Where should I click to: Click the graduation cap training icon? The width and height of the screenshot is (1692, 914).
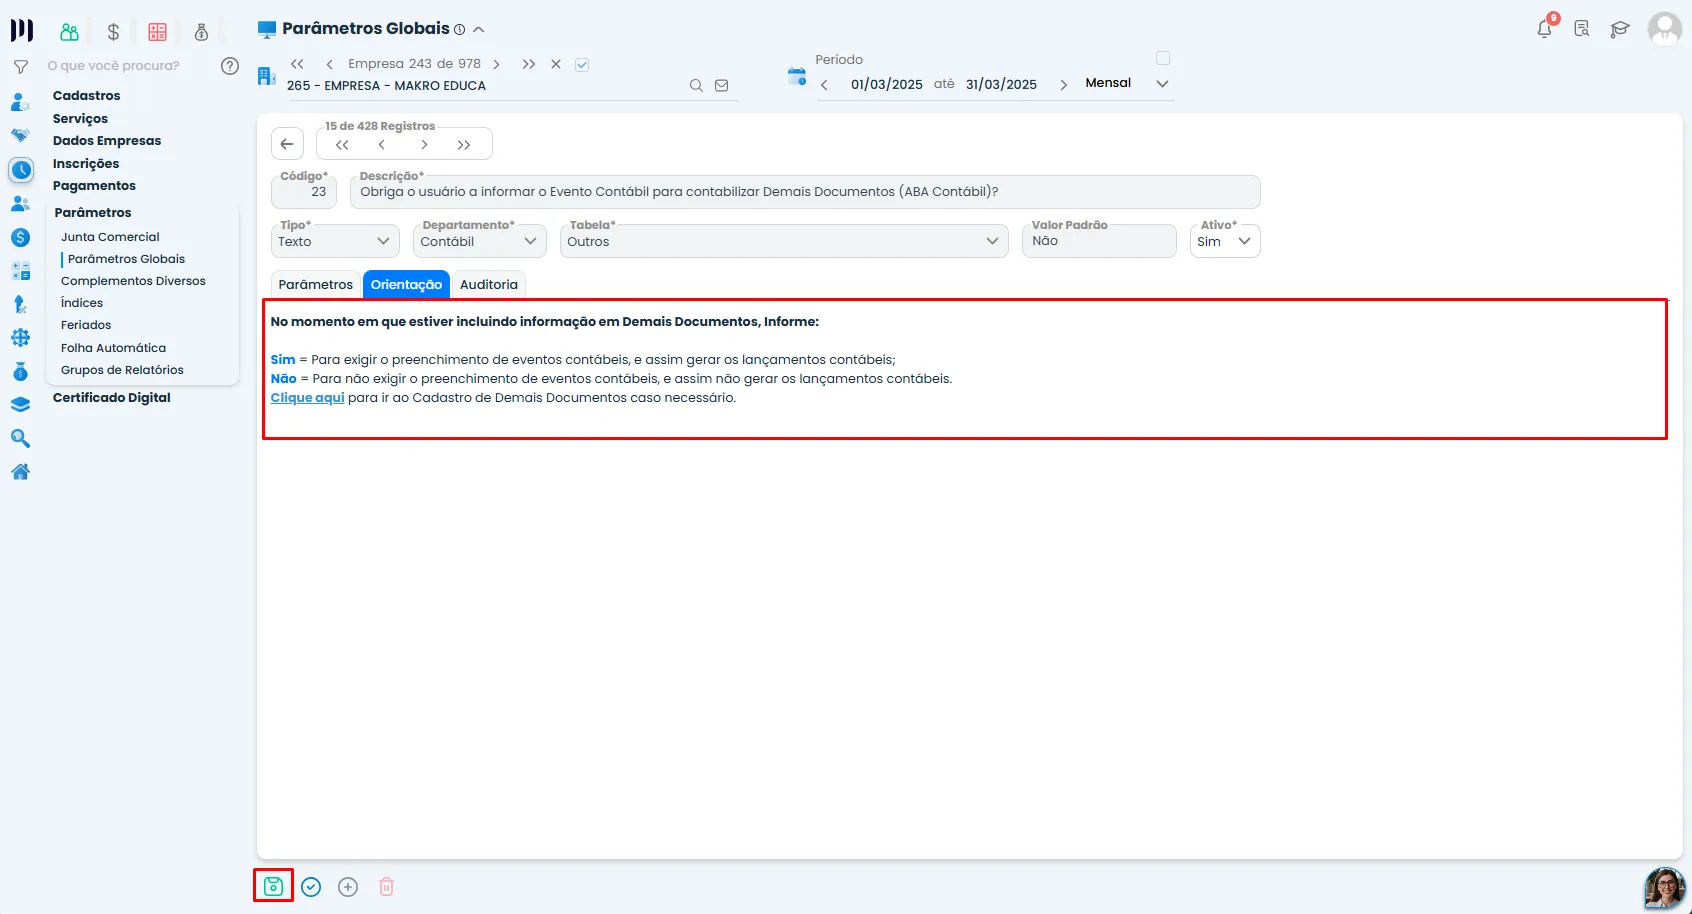[1620, 29]
